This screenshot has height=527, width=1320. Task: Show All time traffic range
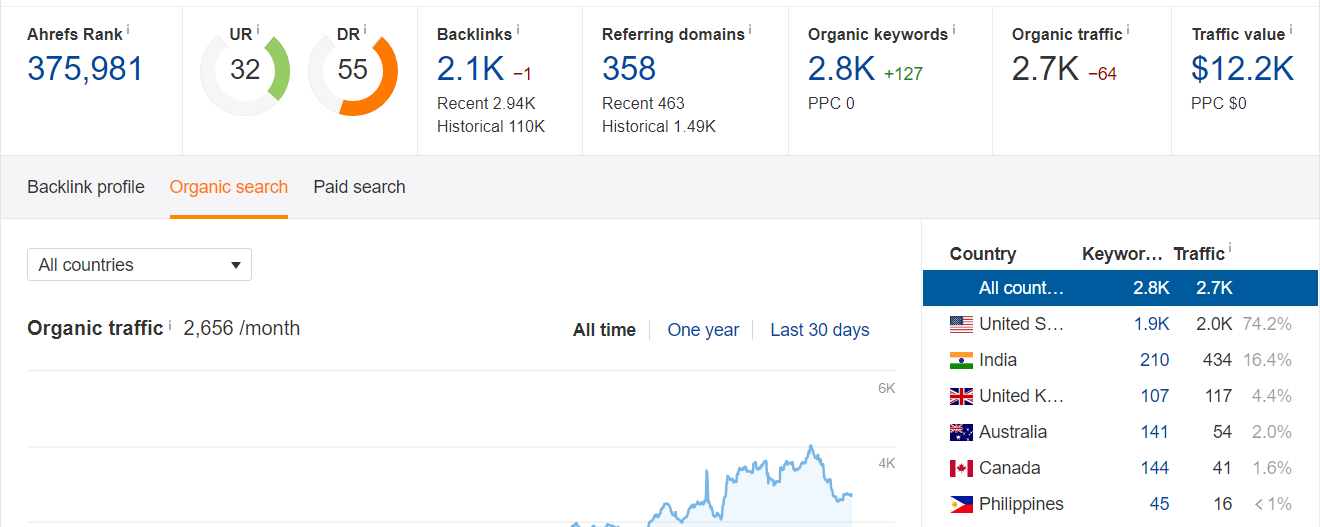pyautogui.click(x=604, y=330)
